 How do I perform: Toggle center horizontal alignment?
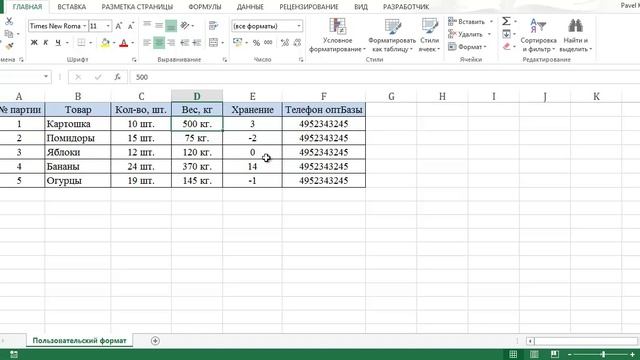[159, 42]
